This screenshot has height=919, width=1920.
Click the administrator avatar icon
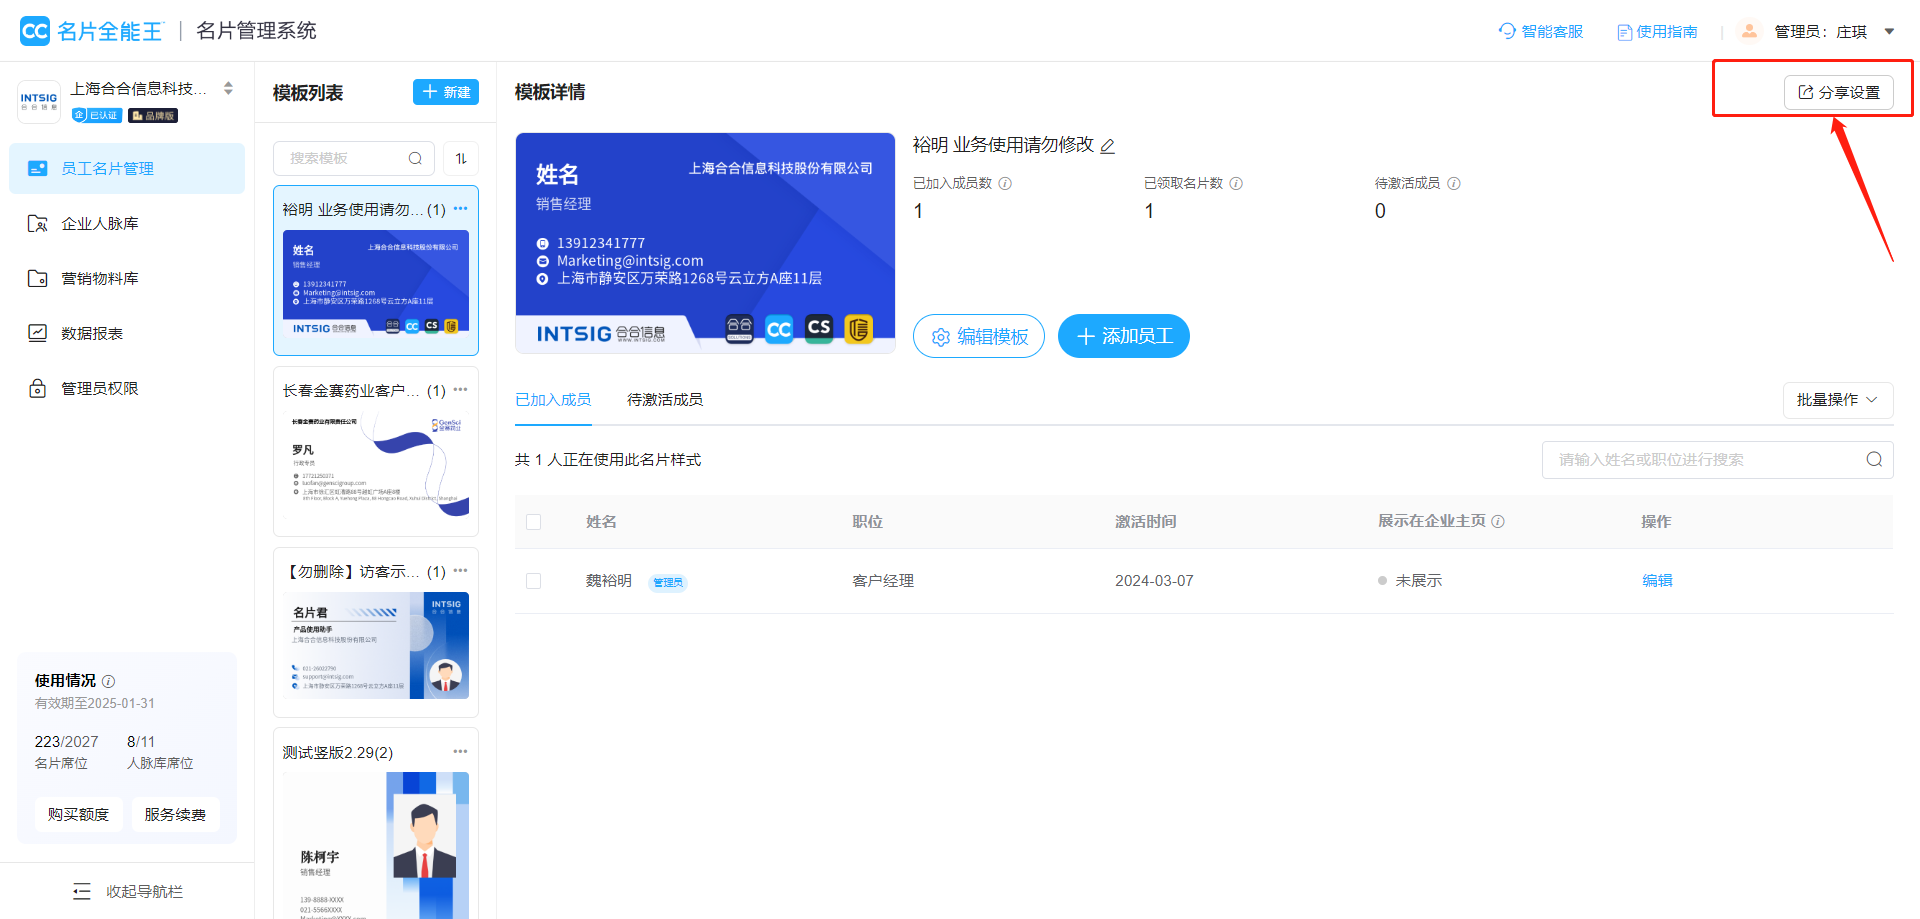pos(1749,31)
